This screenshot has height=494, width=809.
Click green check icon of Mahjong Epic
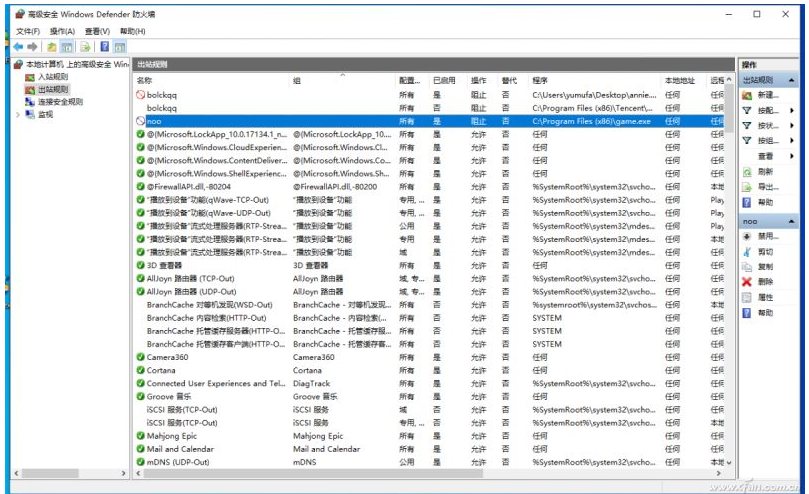pyautogui.click(x=140, y=436)
